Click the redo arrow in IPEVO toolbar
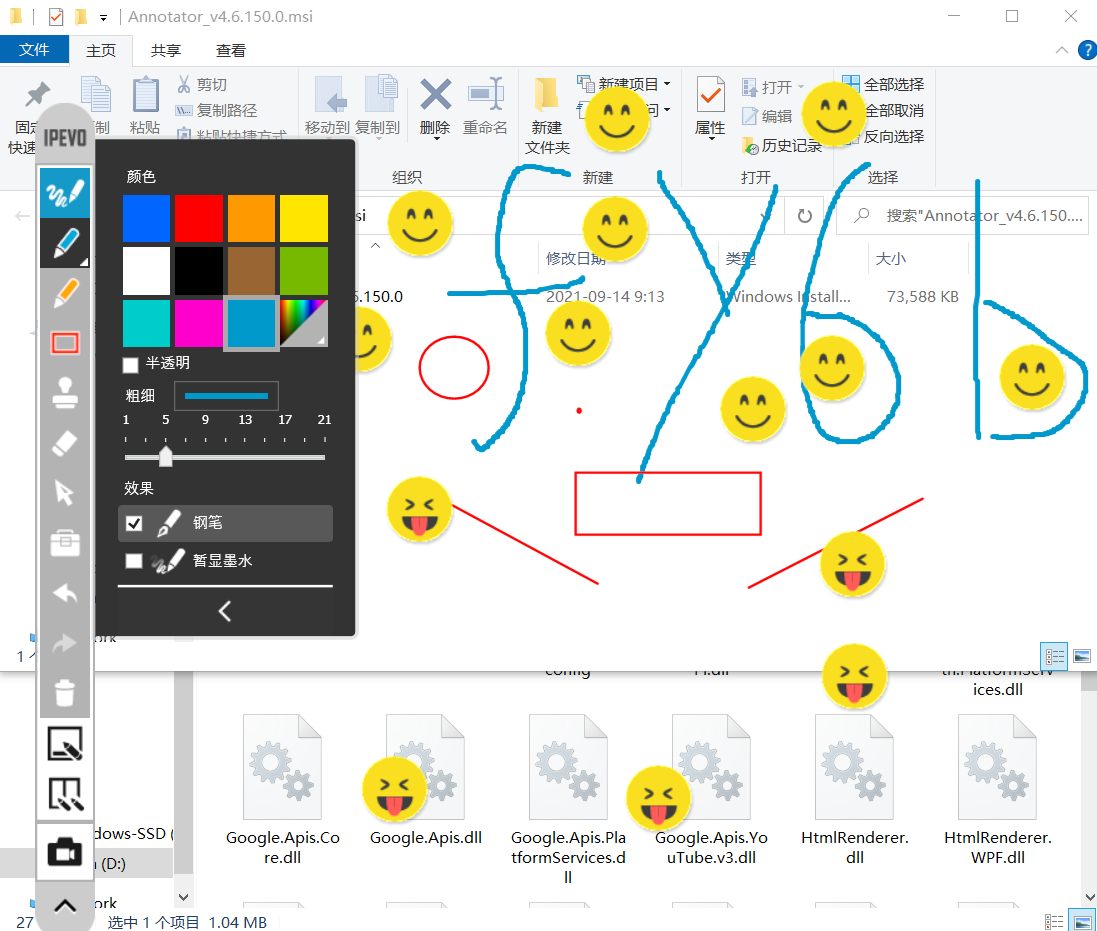Screen dimensions: 1097x931 click(65, 643)
